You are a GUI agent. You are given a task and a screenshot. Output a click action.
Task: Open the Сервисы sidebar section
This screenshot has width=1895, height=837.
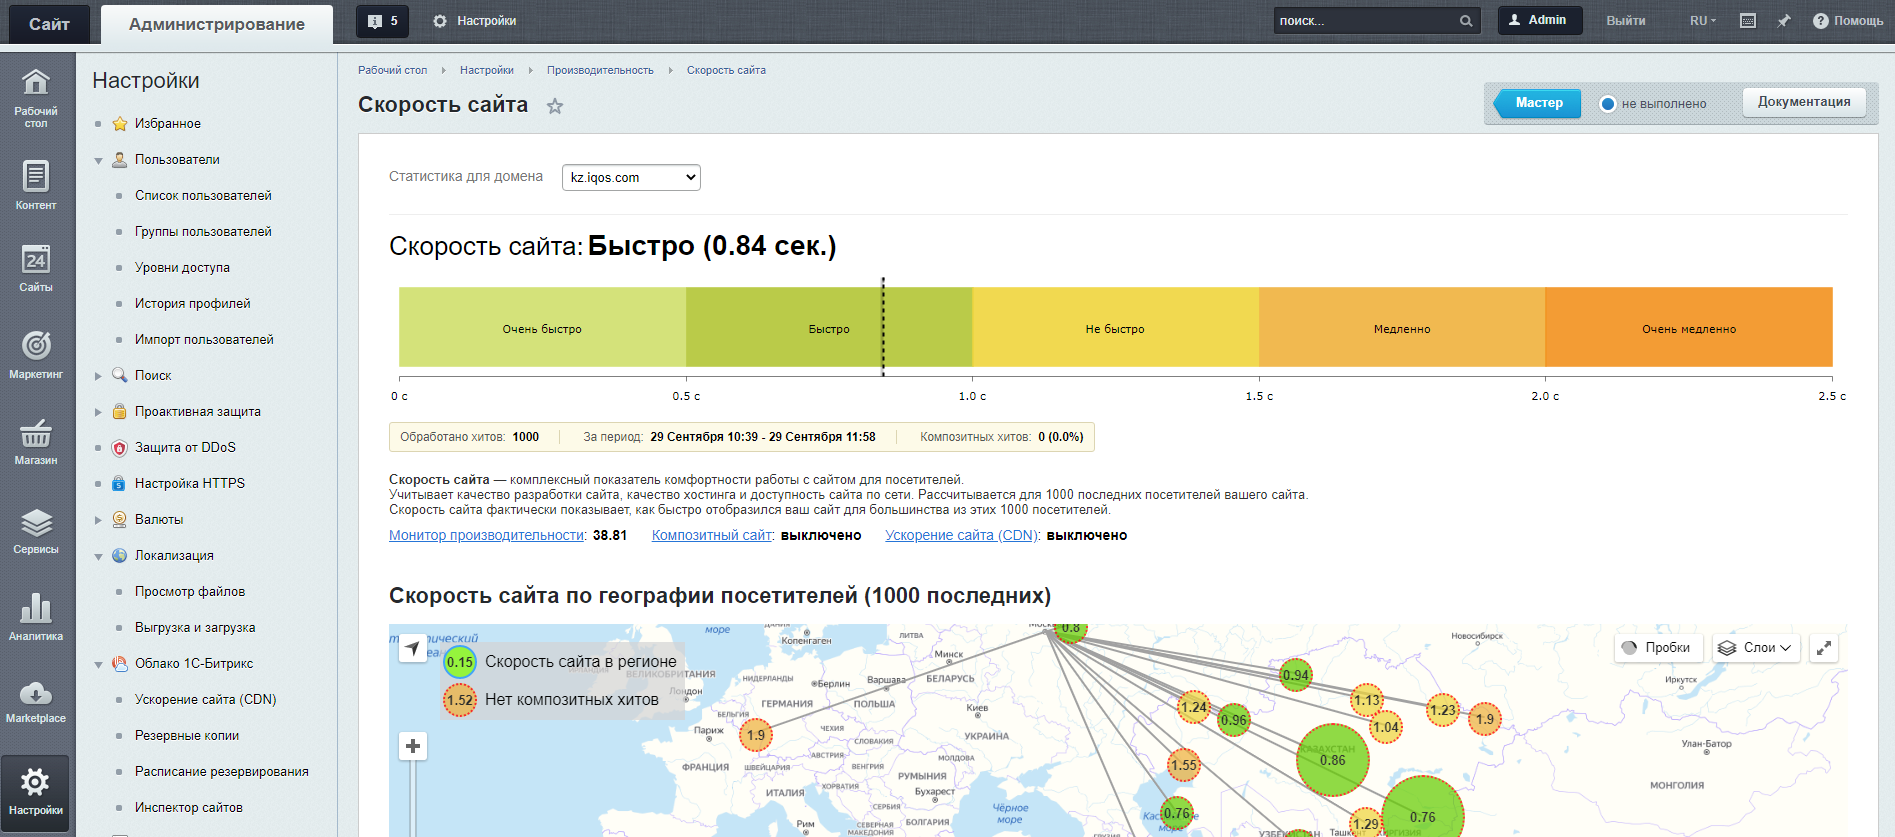36,531
